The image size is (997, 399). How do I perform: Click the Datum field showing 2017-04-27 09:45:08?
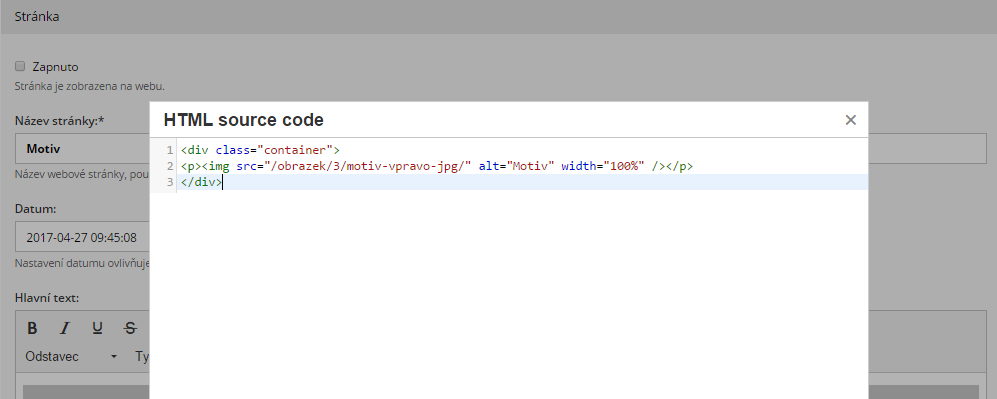pos(82,238)
